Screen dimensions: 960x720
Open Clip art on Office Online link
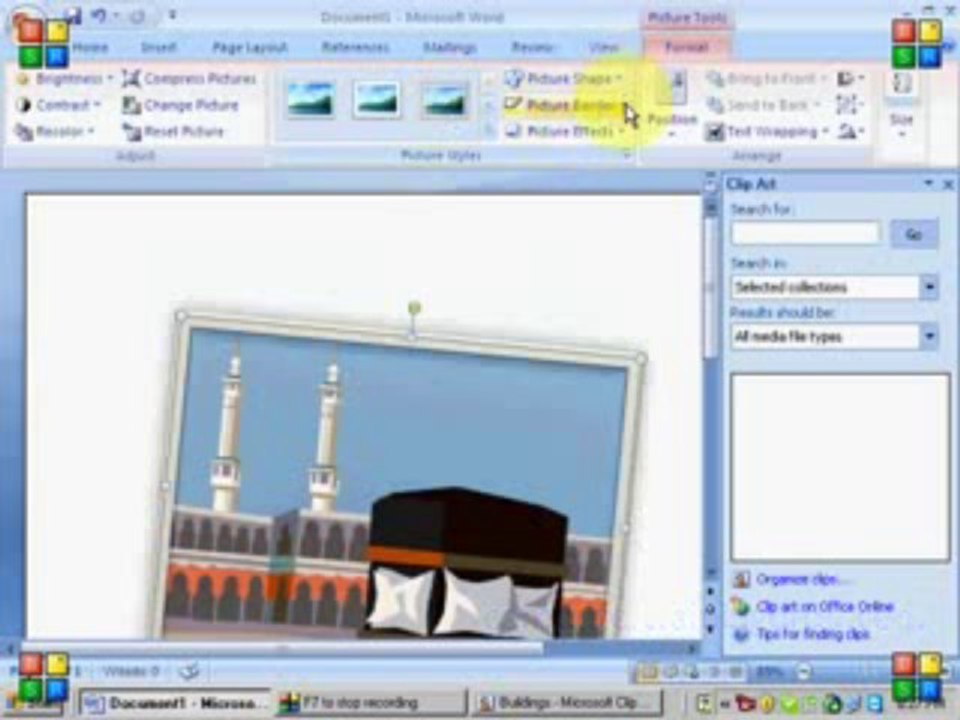(x=825, y=607)
